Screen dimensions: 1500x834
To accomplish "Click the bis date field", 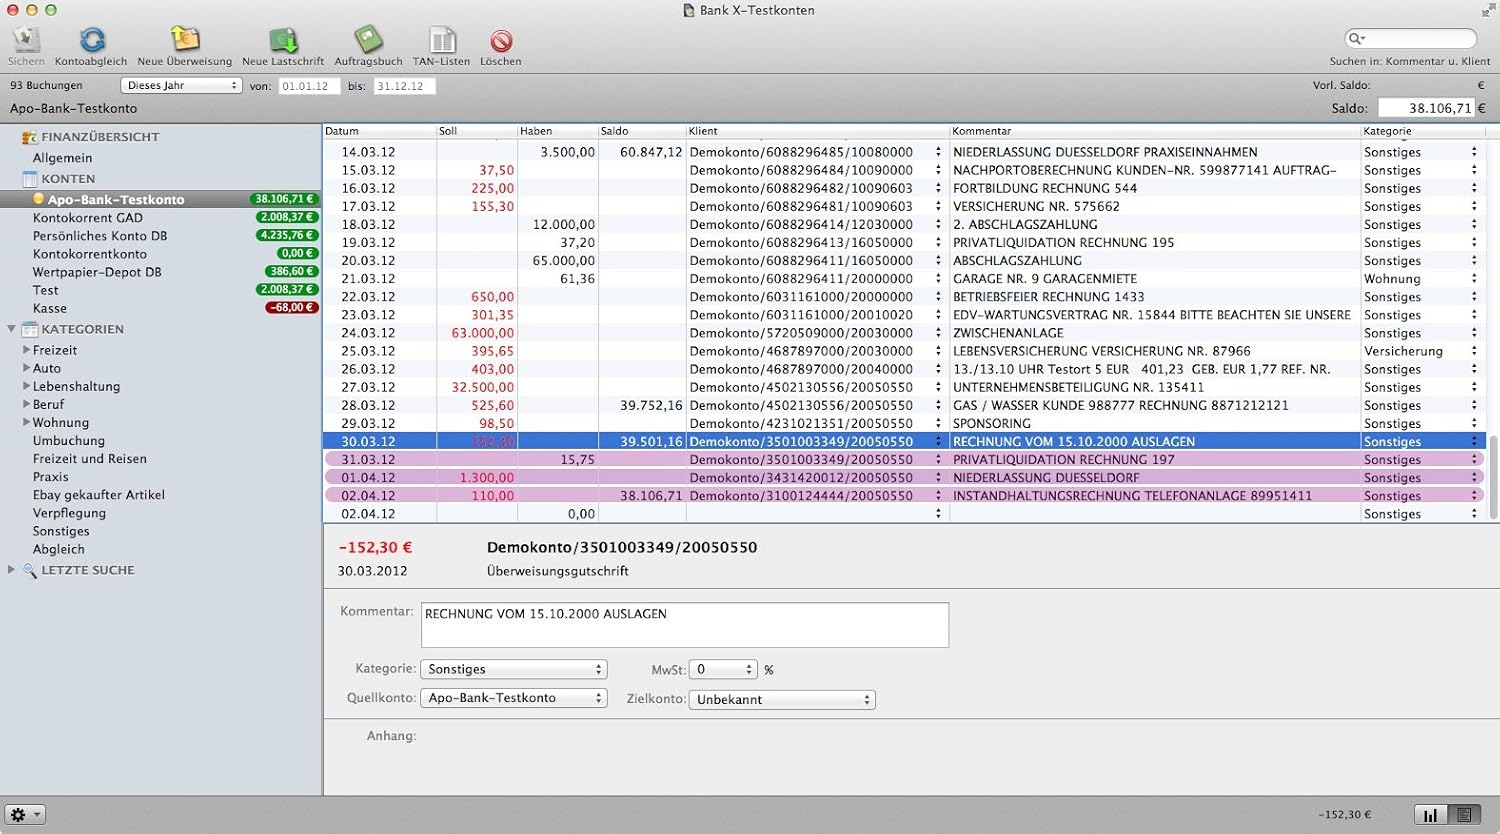I will [404, 86].
